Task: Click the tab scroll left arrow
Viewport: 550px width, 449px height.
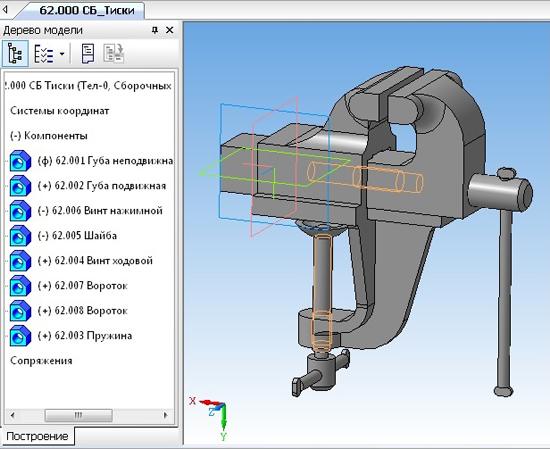Action: (5, 10)
